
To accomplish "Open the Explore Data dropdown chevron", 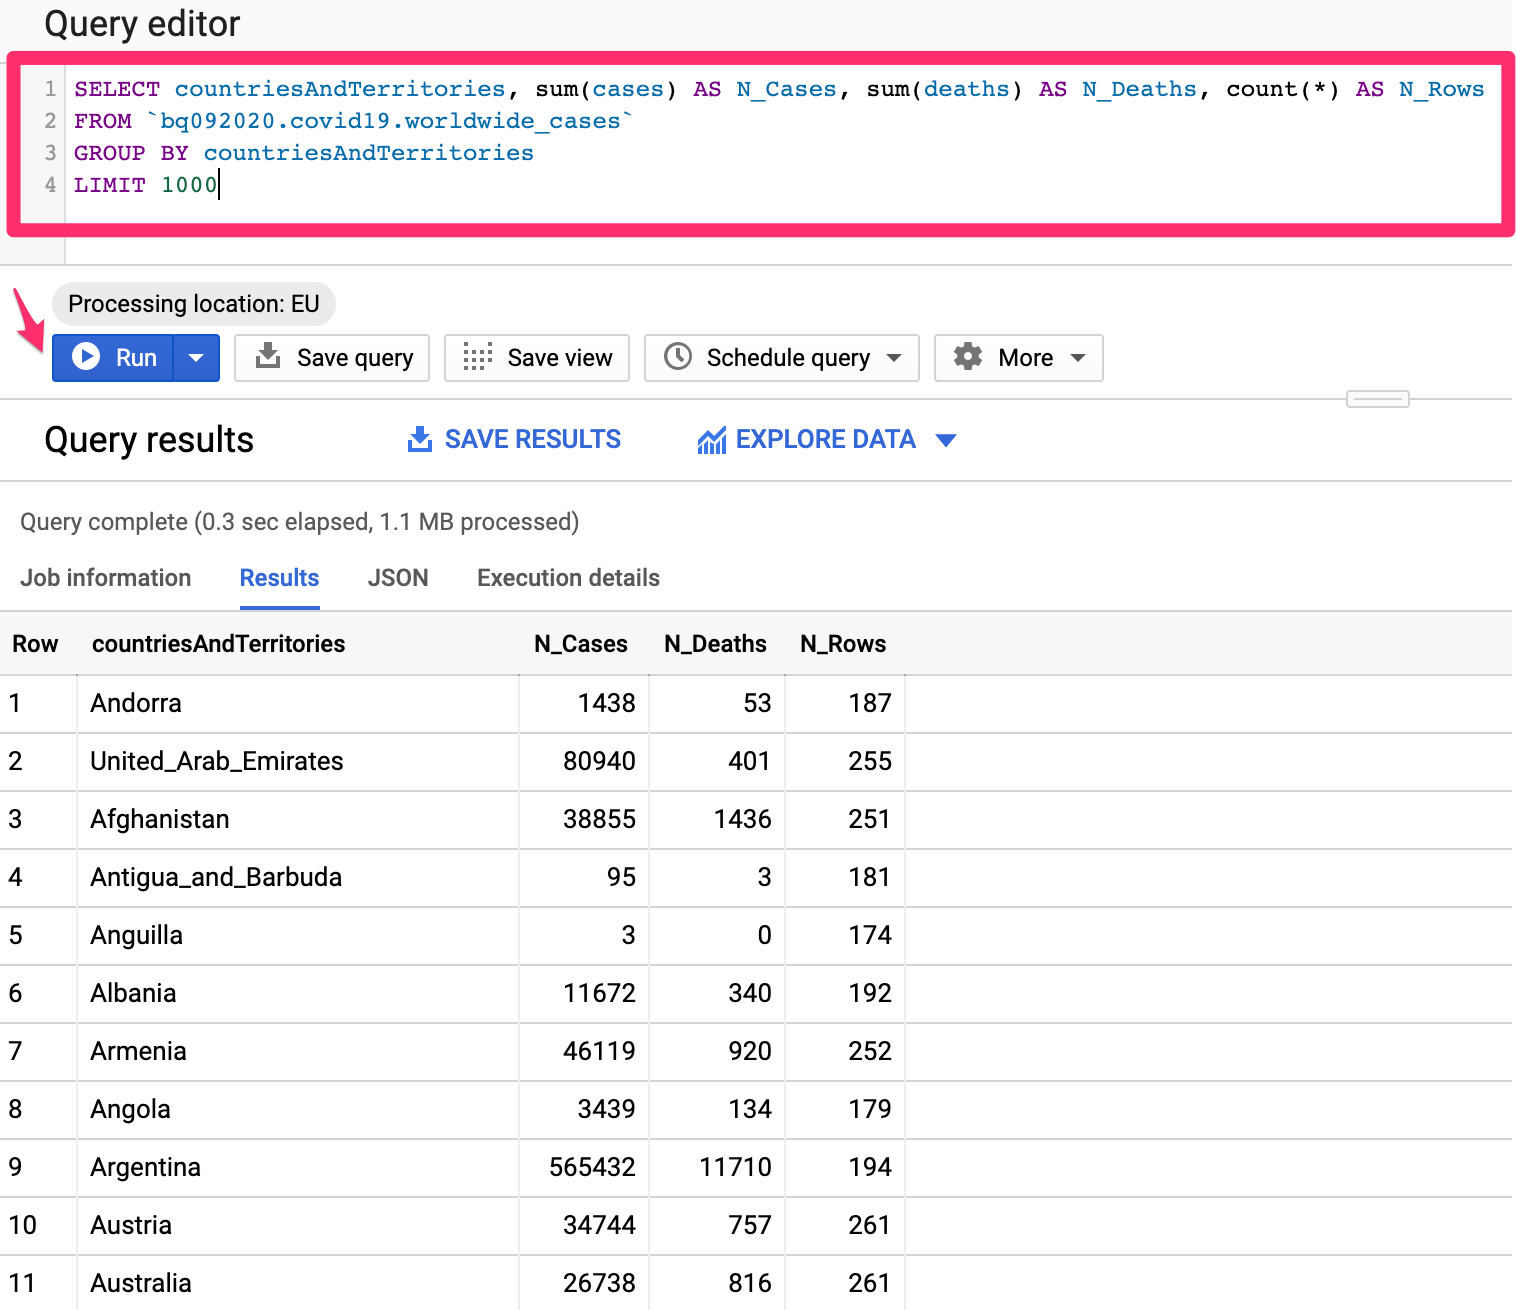I will [945, 440].
